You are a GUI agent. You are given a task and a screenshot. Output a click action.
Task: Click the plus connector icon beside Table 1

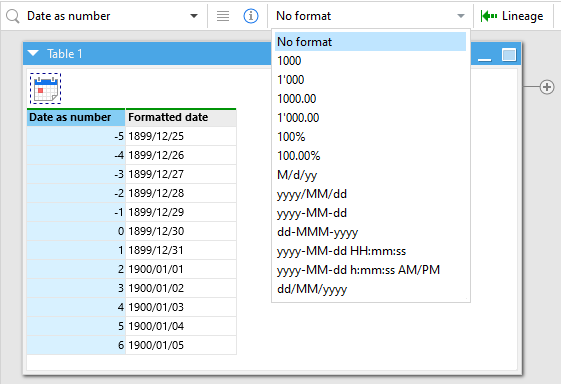point(547,87)
